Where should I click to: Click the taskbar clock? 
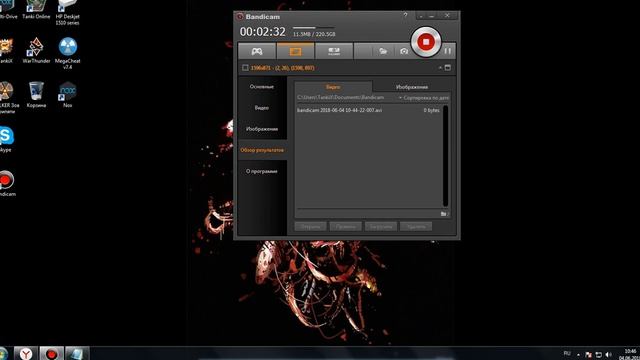pos(629,354)
